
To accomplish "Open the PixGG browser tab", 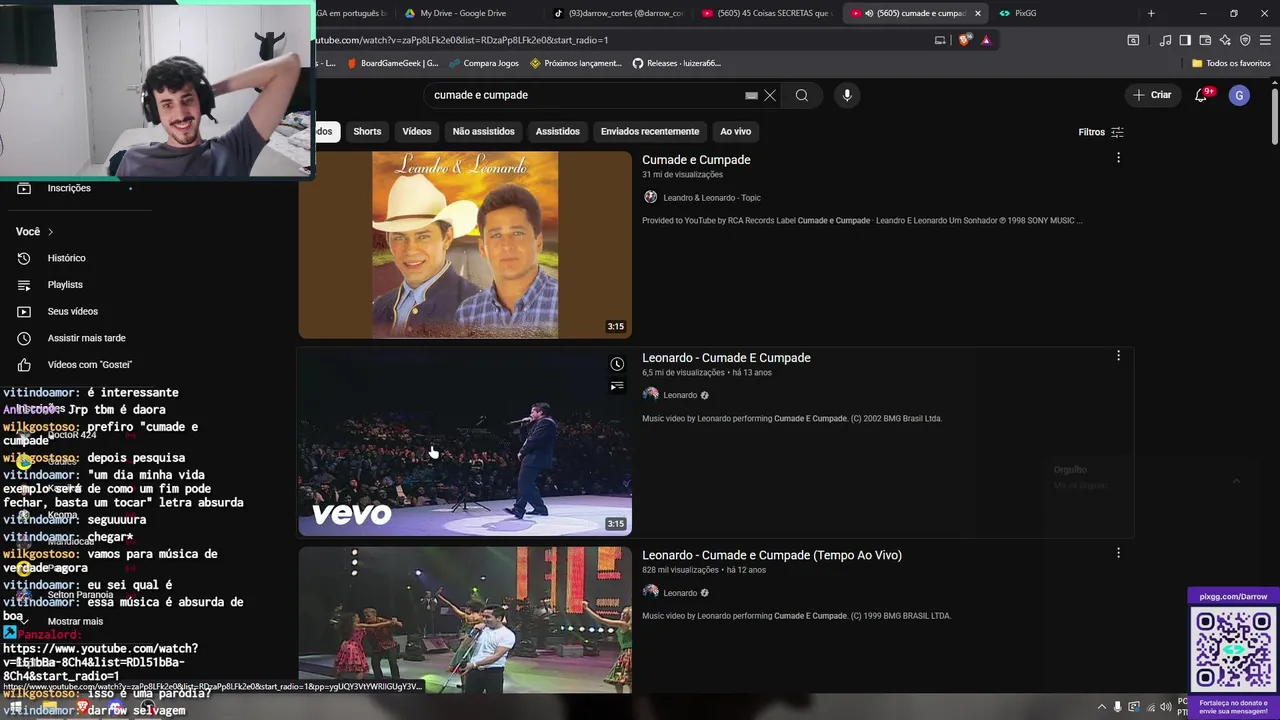I will coord(1017,13).
